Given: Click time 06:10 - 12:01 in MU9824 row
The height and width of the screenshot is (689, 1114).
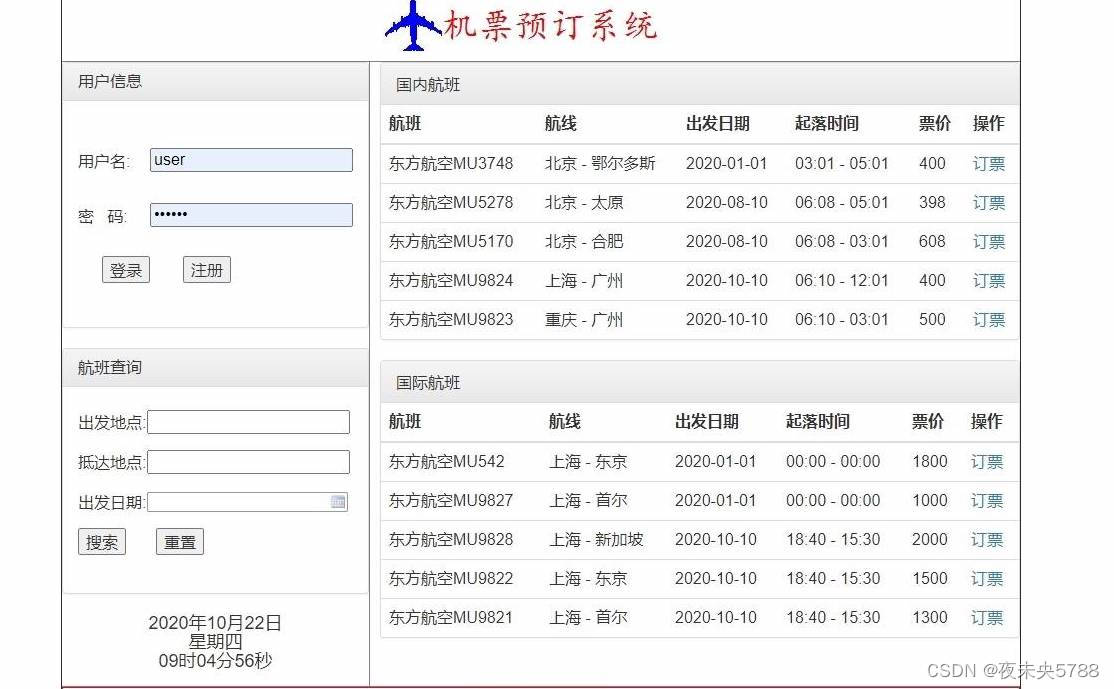Looking at the screenshot, I should pyautogui.click(x=842, y=281).
